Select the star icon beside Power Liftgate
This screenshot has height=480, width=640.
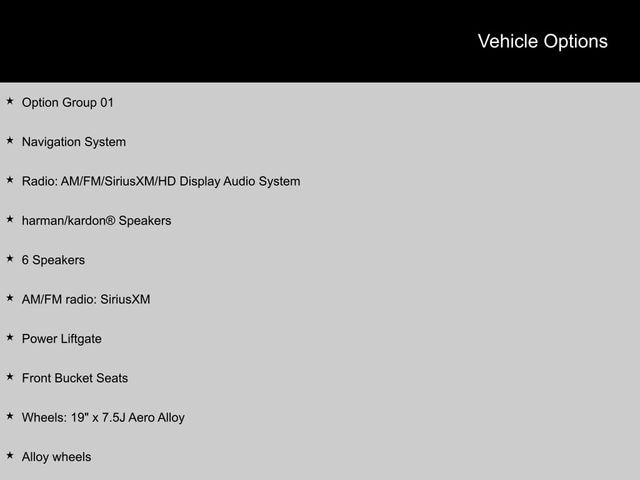click(10, 337)
